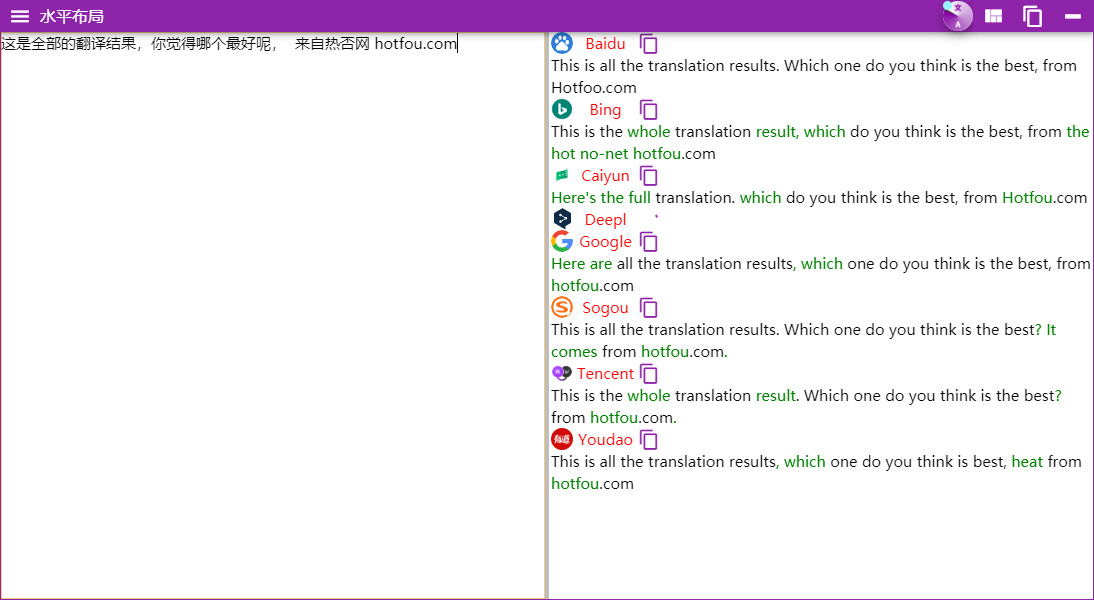
Task: Copy the Caiyun translation result
Action: 649,176
